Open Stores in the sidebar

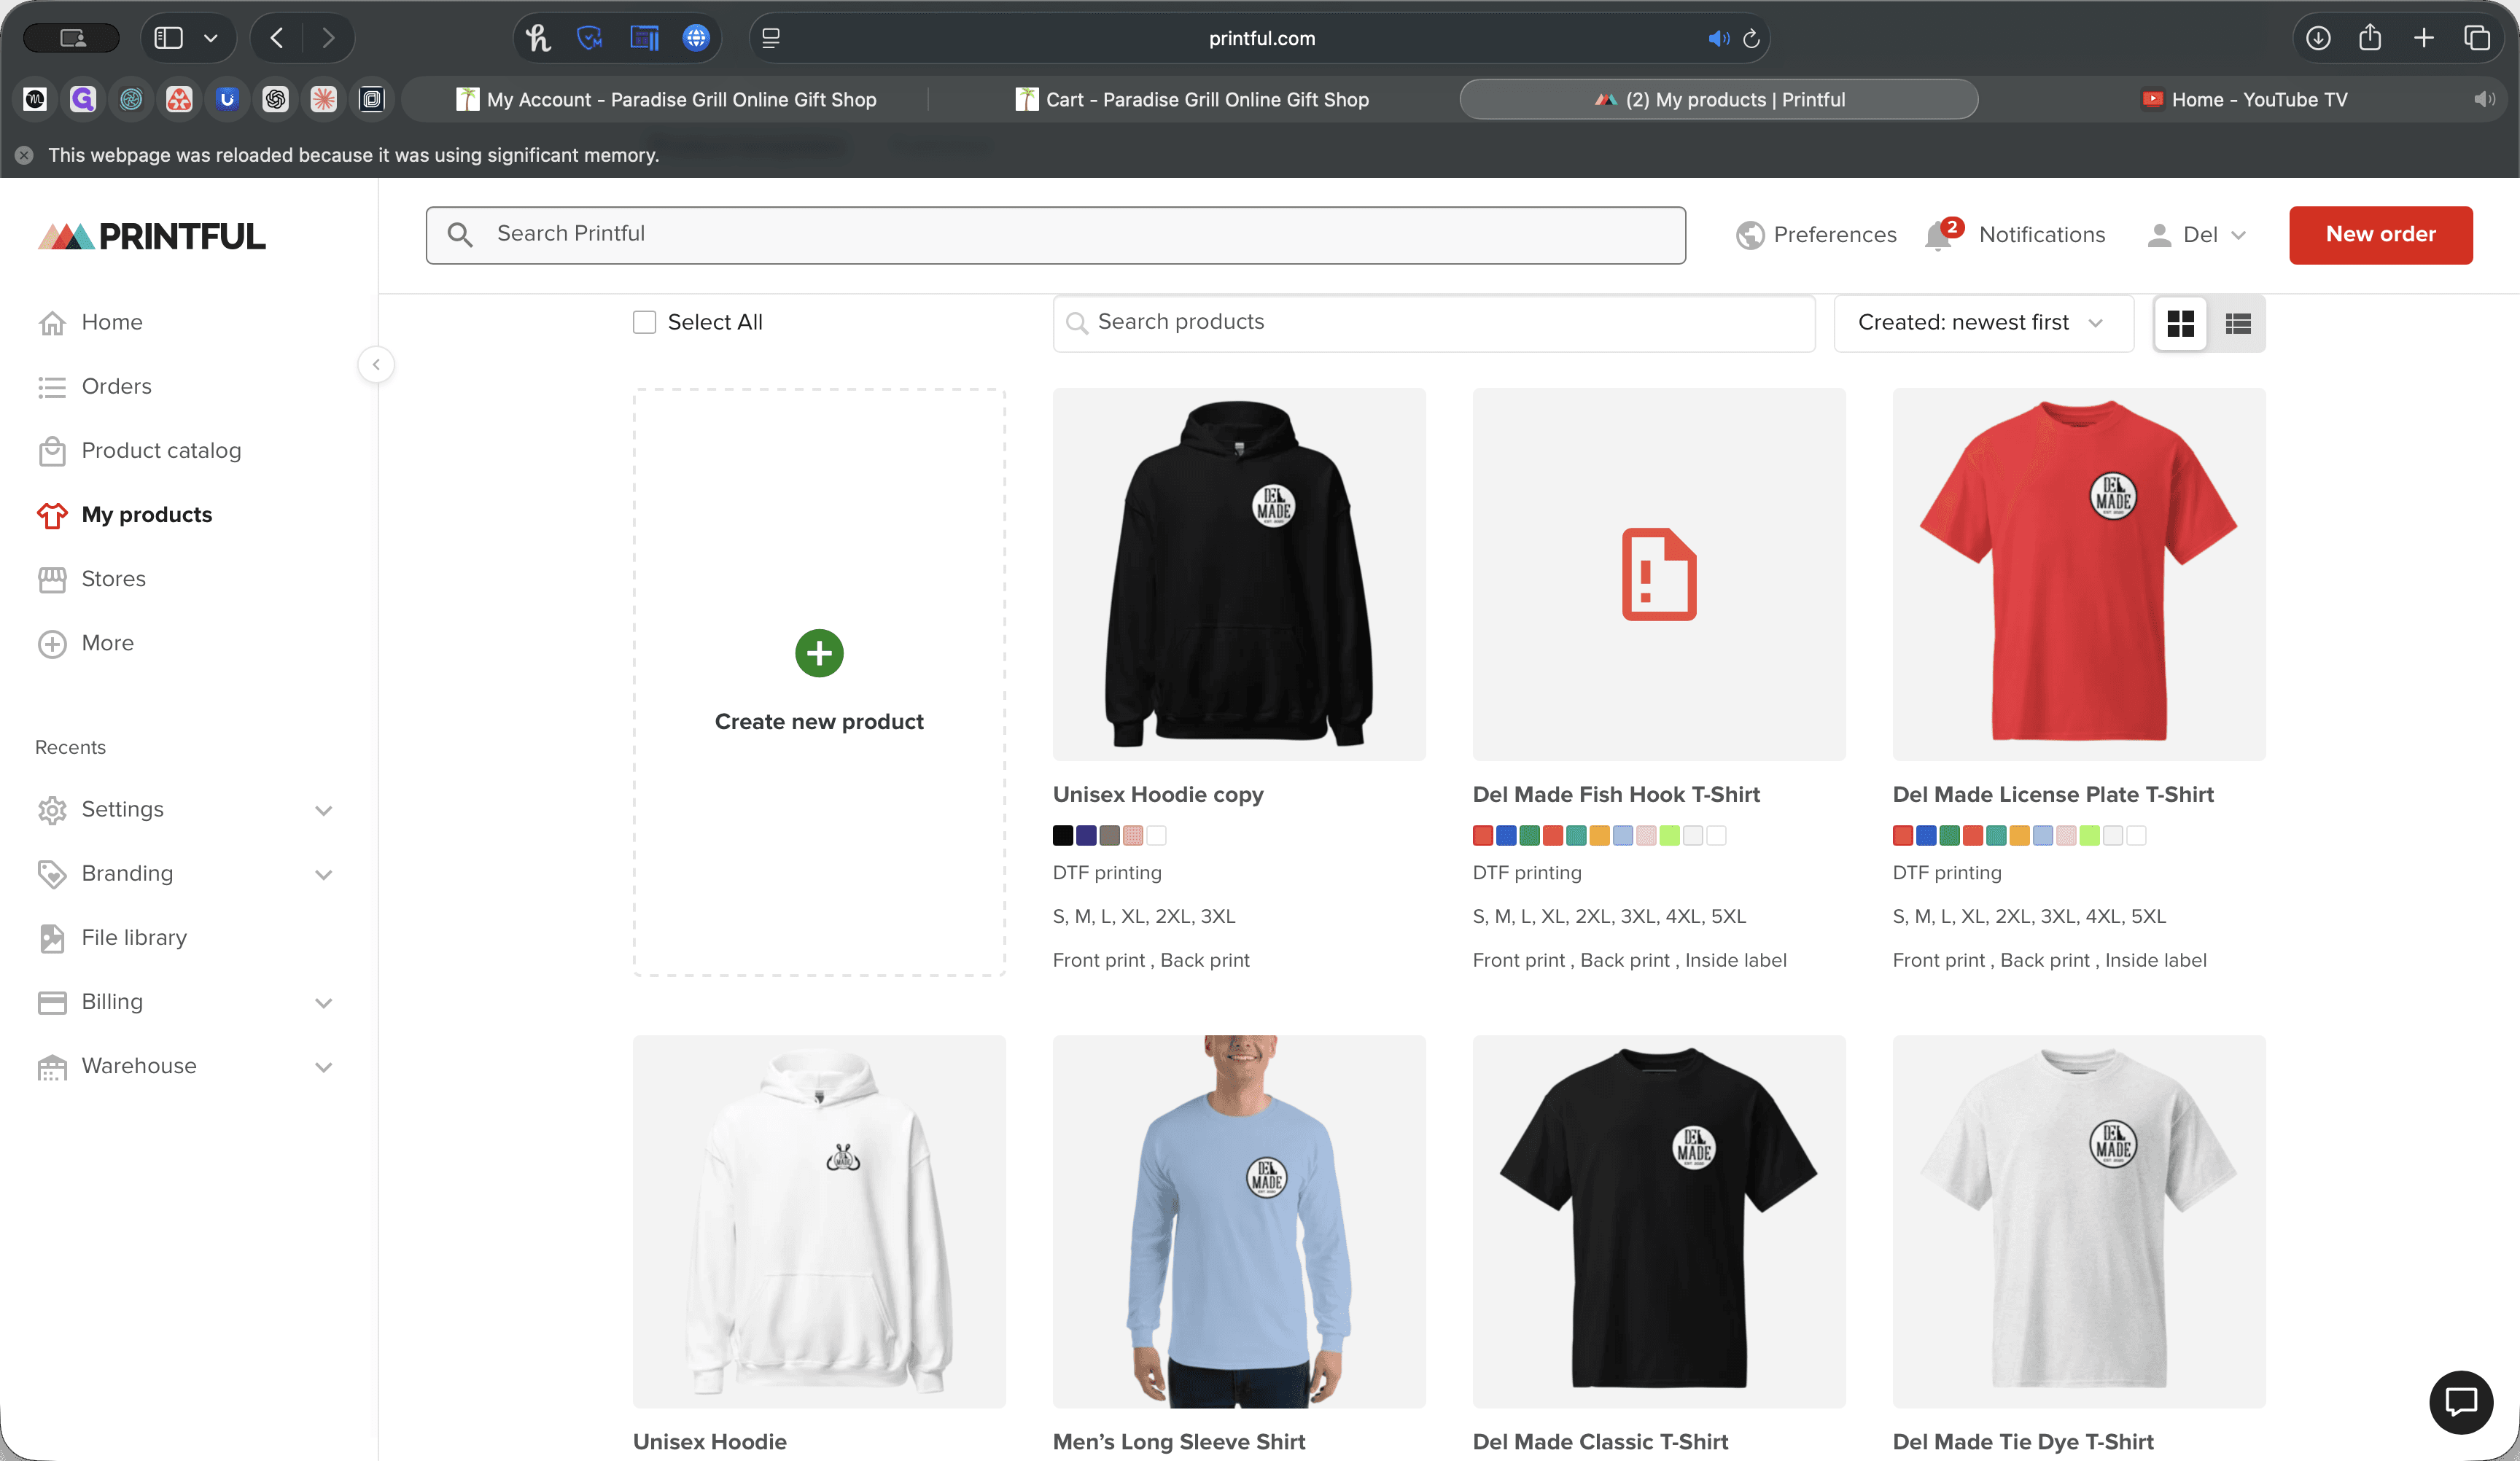click(x=91, y=579)
